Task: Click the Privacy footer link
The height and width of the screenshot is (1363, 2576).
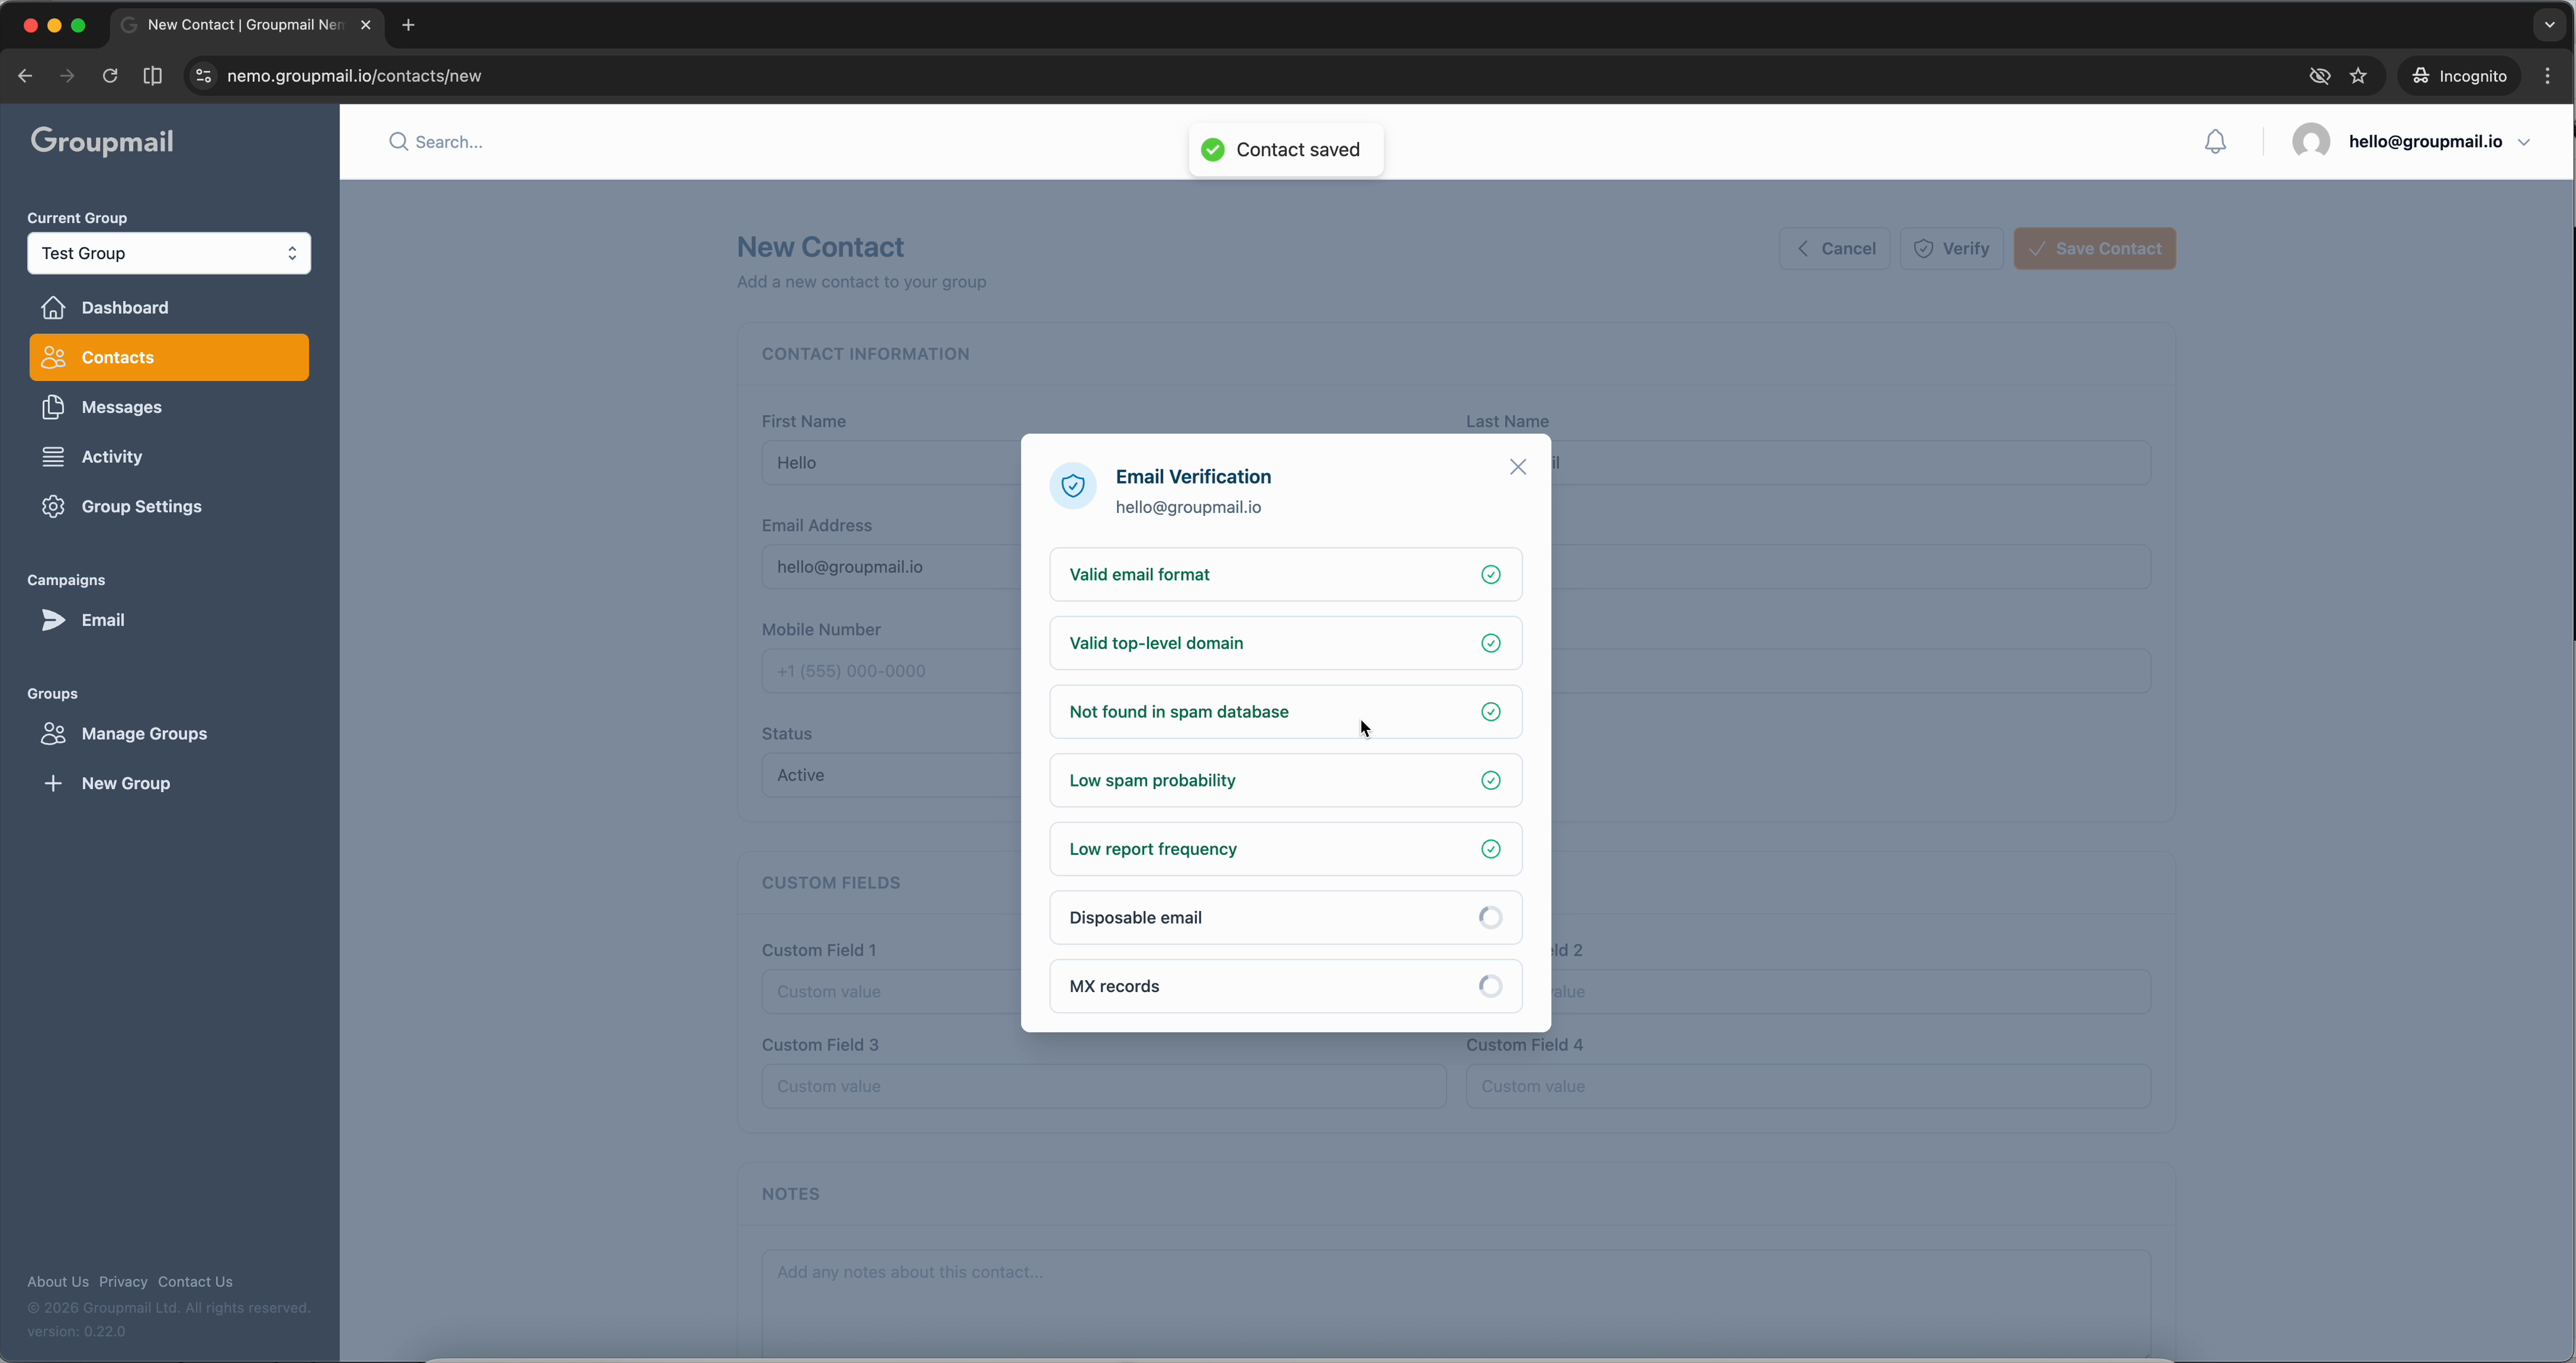Action: (123, 1281)
